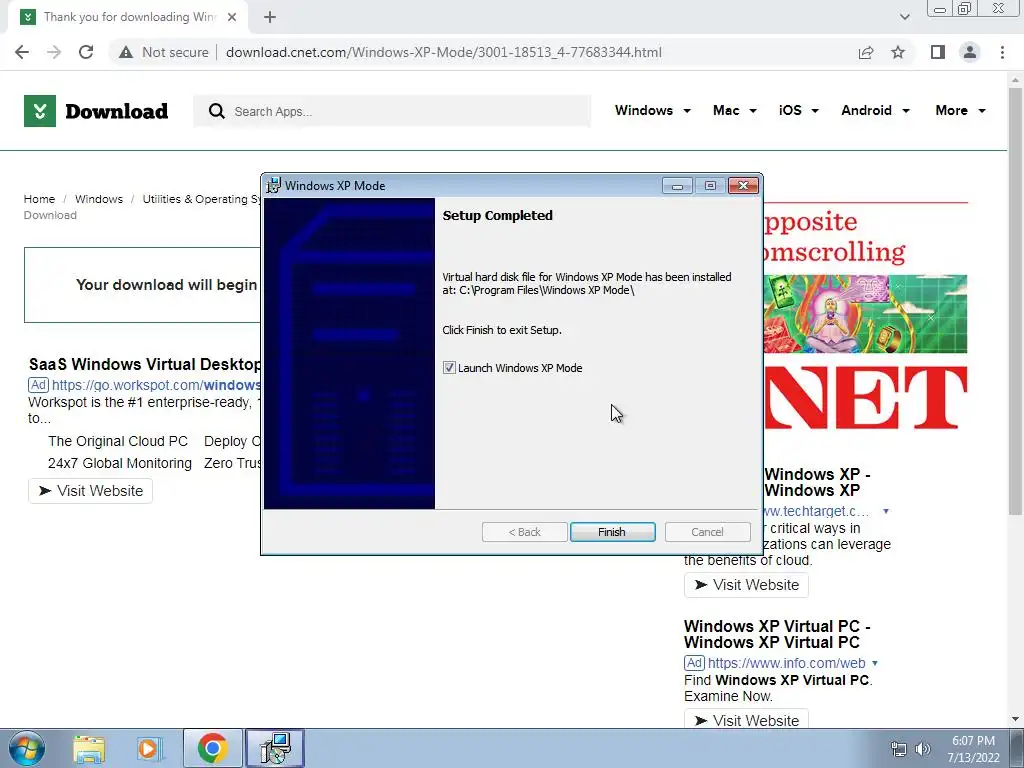This screenshot has height=768, width=1024.
Task: Switch to the setup installer taskbar icon
Action: 275,748
